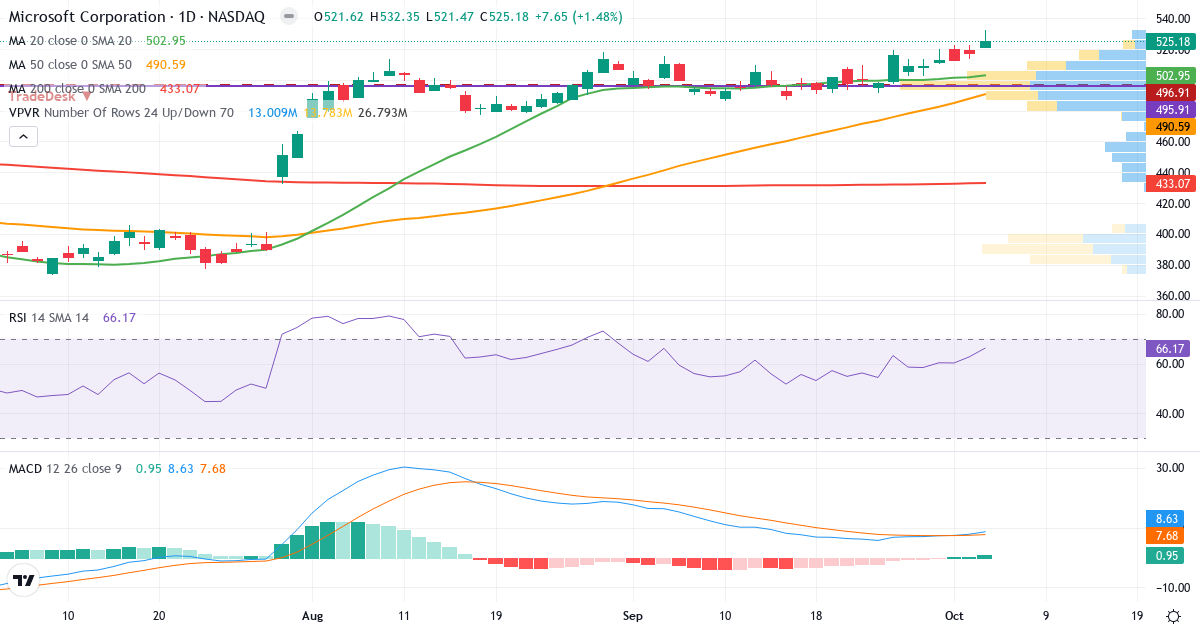The height and width of the screenshot is (630, 1200).
Task: Click the 400.00 price scale label
Action: click(1172, 234)
